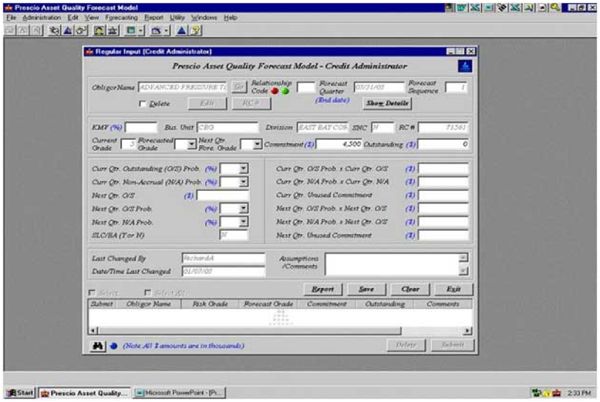Click the Next Qtr. O/S ($) input field
The width and height of the screenshot is (600, 402).
(223, 195)
